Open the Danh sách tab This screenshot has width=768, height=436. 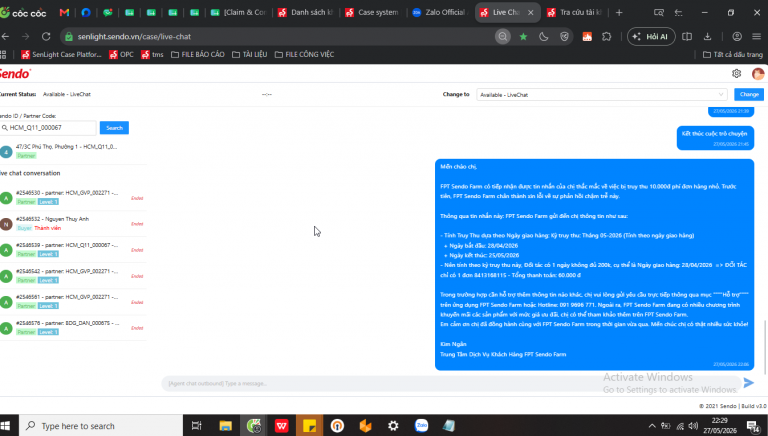pos(305,12)
